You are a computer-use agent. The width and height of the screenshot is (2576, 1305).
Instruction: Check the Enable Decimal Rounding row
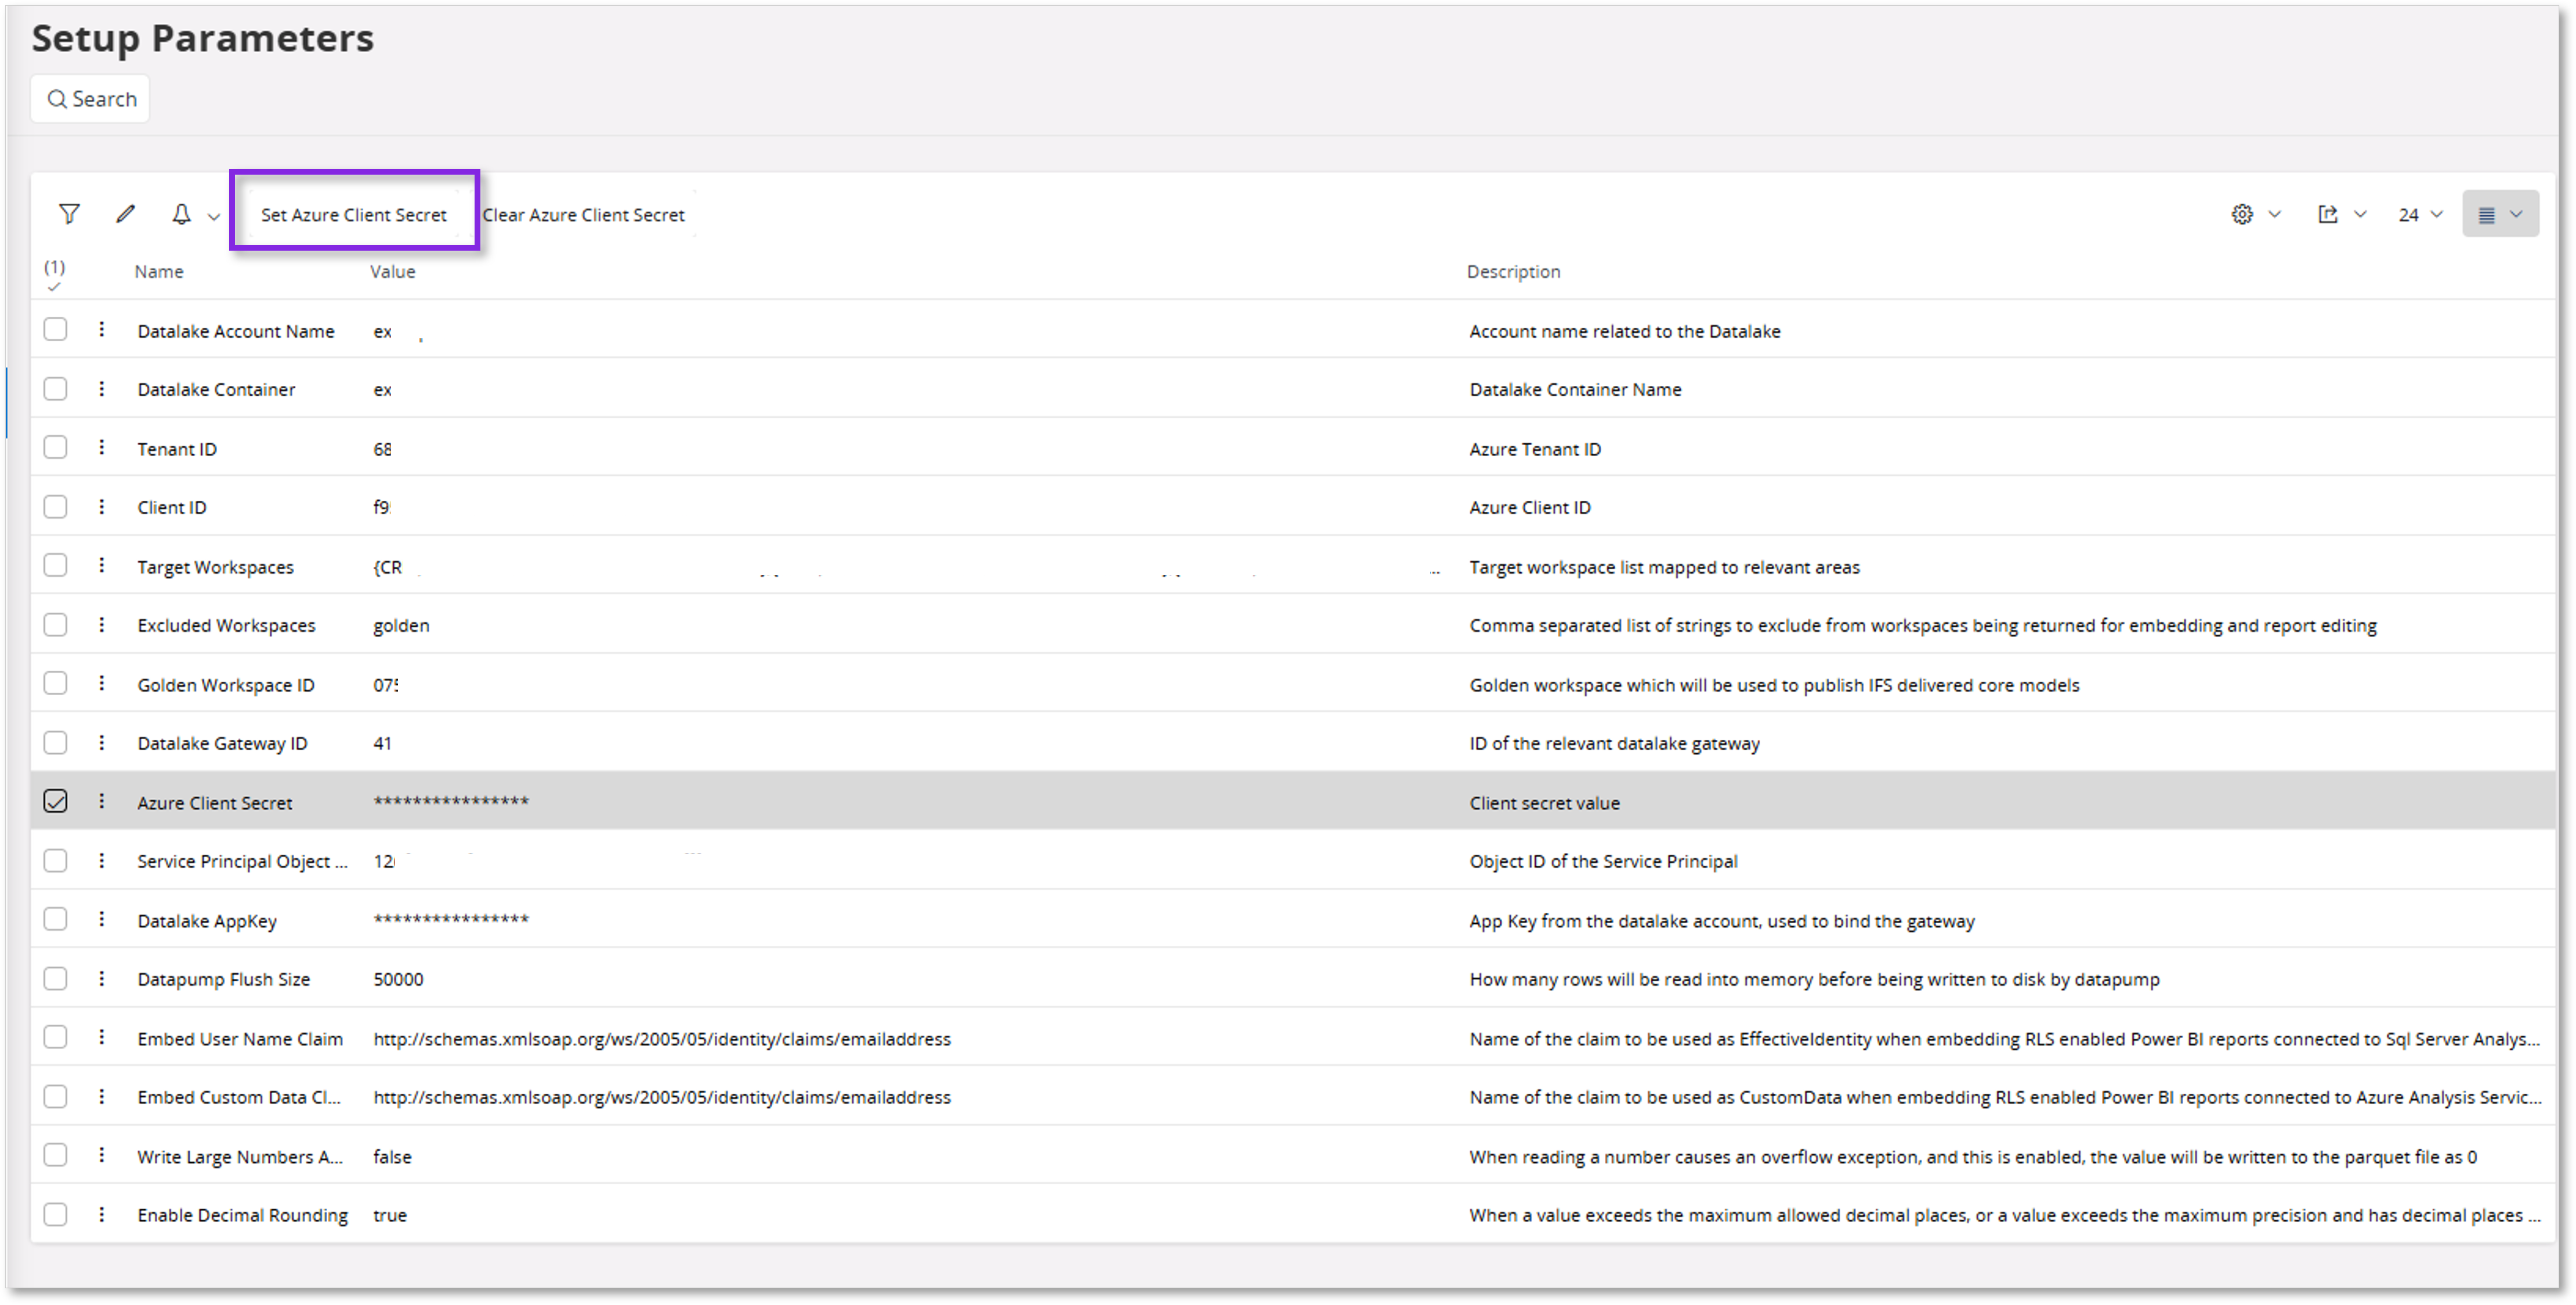click(56, 1214)
